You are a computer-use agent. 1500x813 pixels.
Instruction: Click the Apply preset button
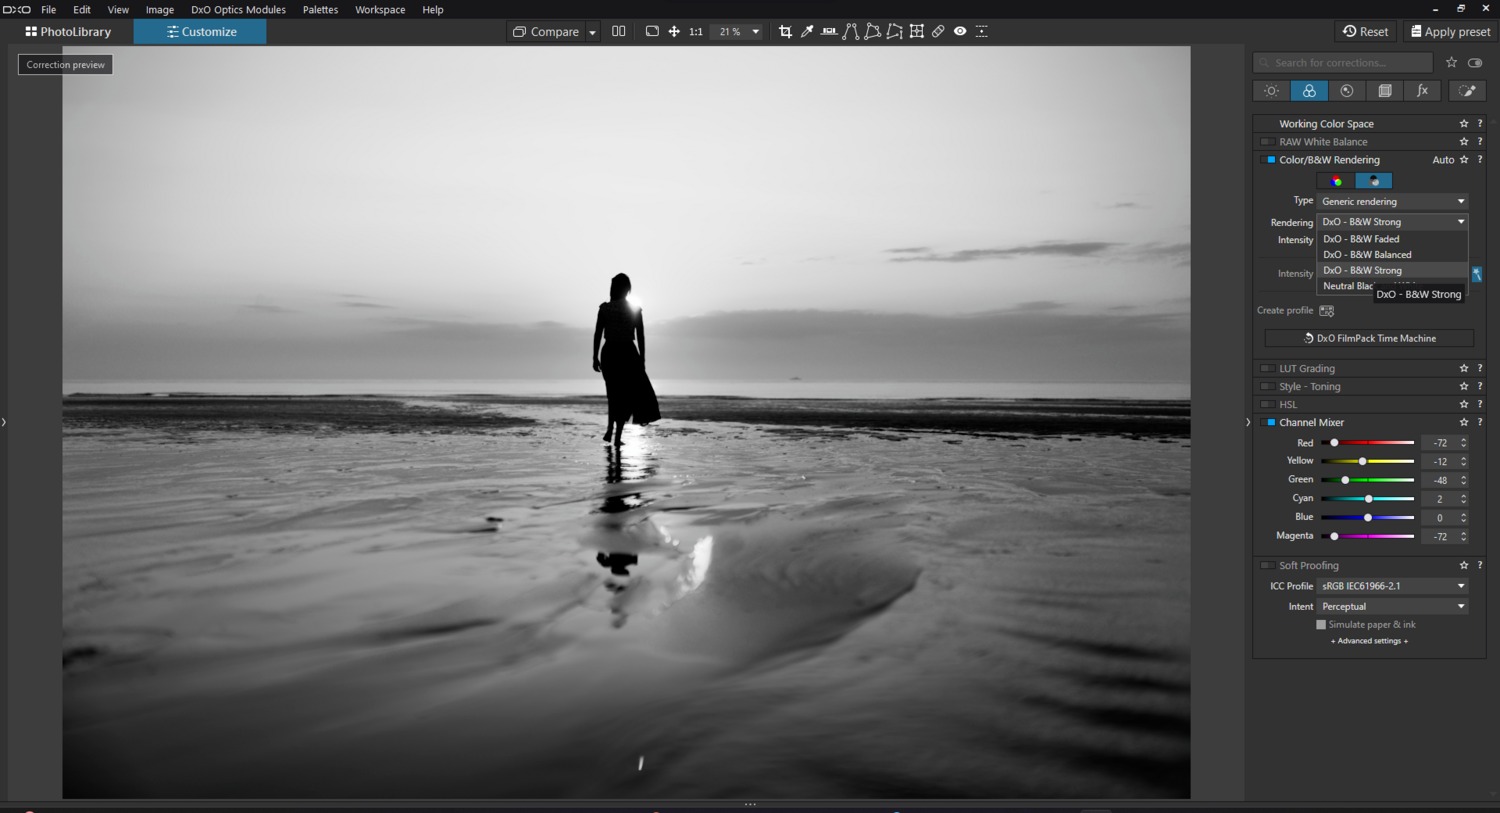coord(1449,32)
